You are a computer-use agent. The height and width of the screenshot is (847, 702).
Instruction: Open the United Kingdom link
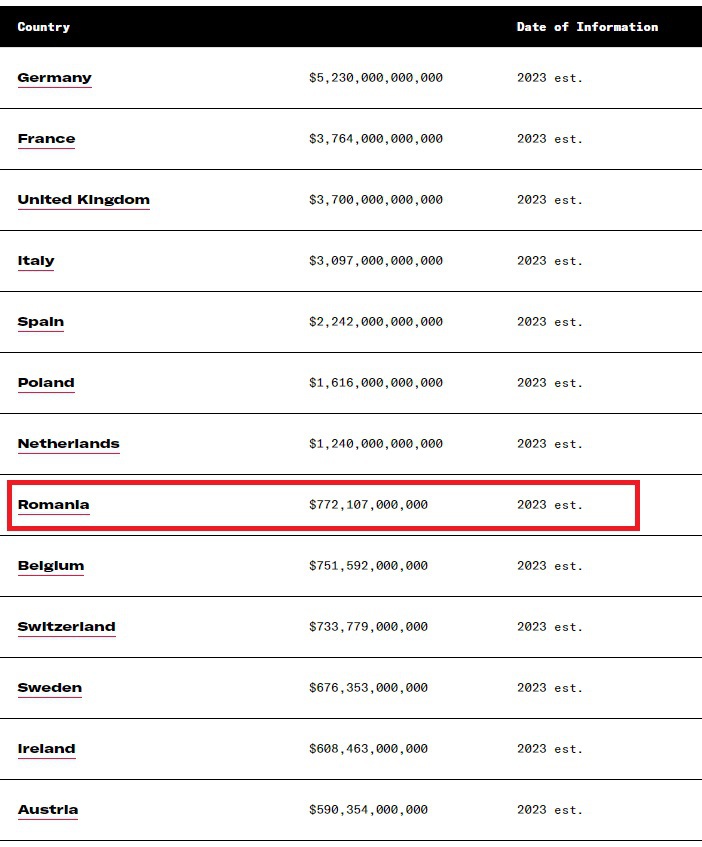83,200
